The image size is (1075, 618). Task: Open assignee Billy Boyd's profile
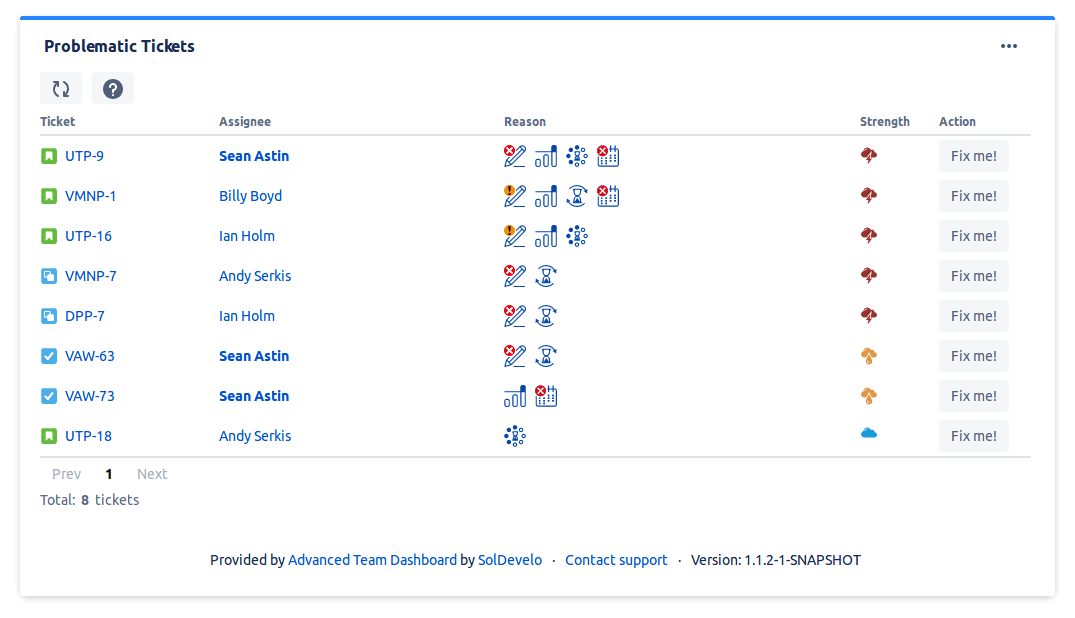pyautogui.click(x=250, y=196)
